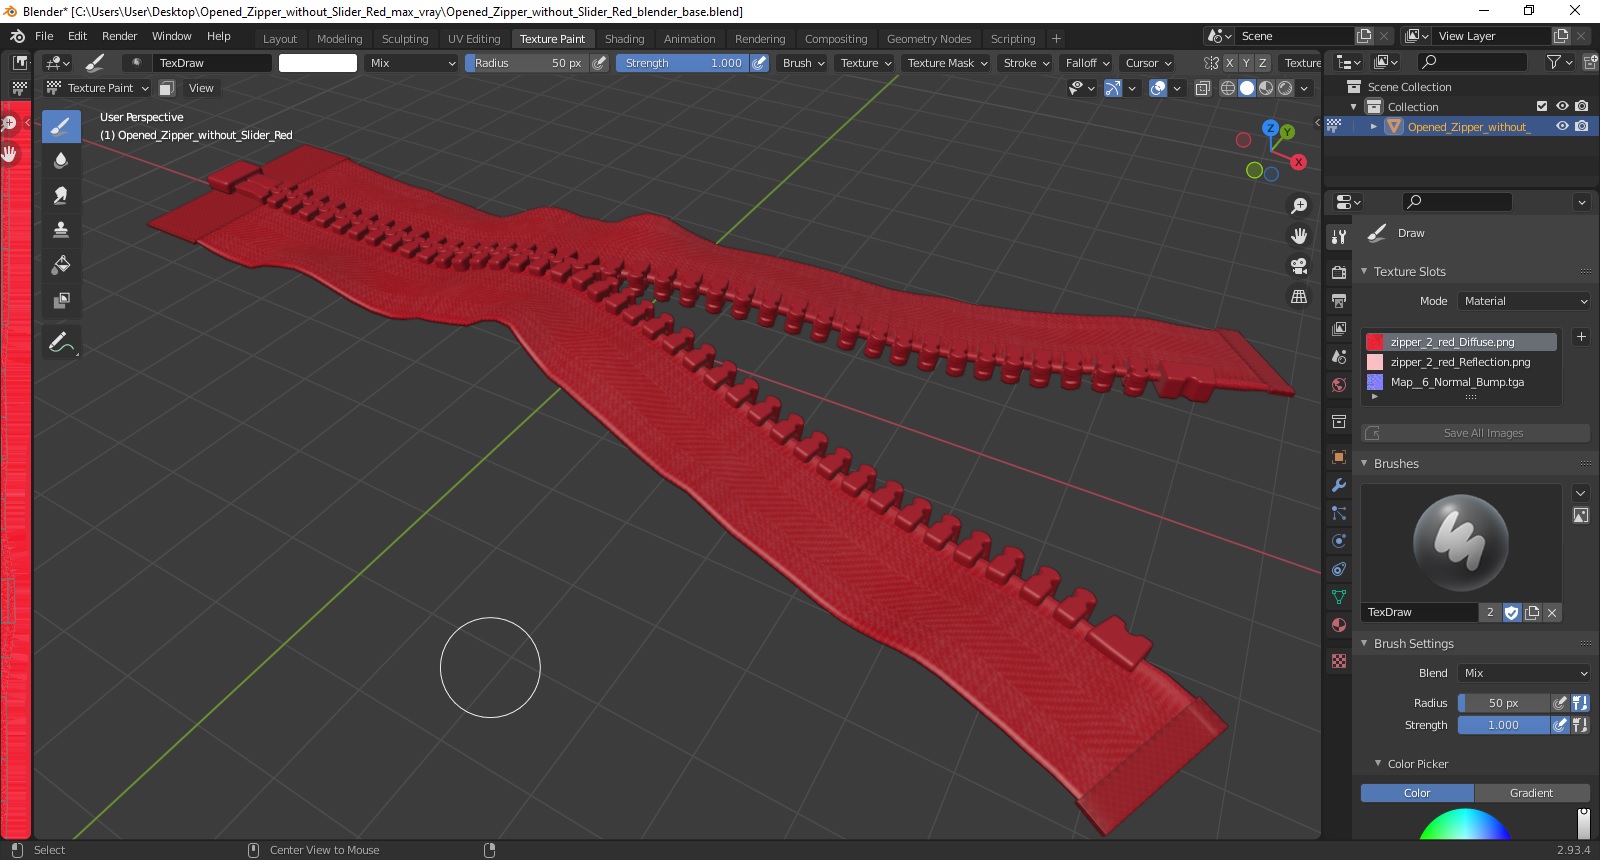The image size is (1600, 860).
Task: Toggle viewport overlays display
Action: click(x=1158, y=88)
